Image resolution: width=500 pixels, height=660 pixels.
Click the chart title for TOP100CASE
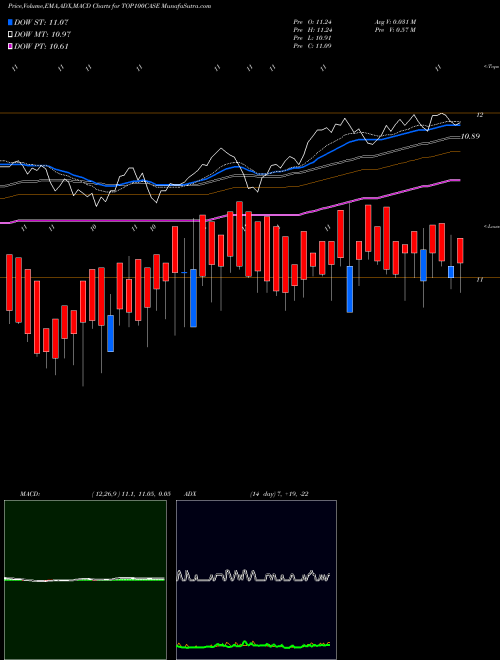109,6
